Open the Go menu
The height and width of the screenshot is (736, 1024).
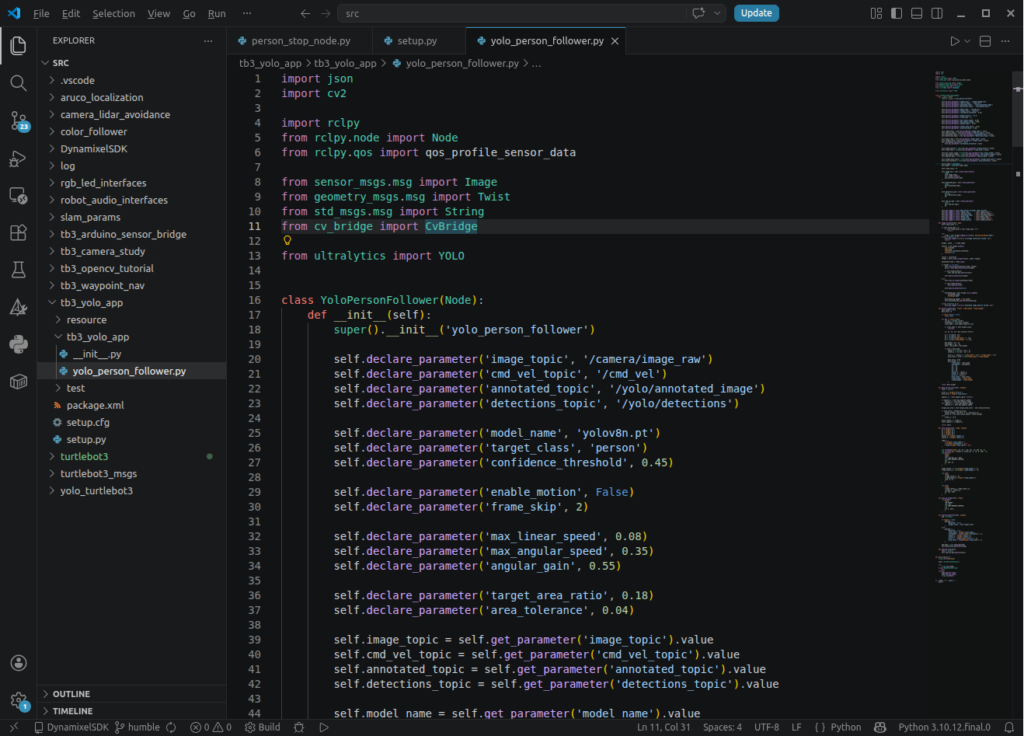(189, 13)
